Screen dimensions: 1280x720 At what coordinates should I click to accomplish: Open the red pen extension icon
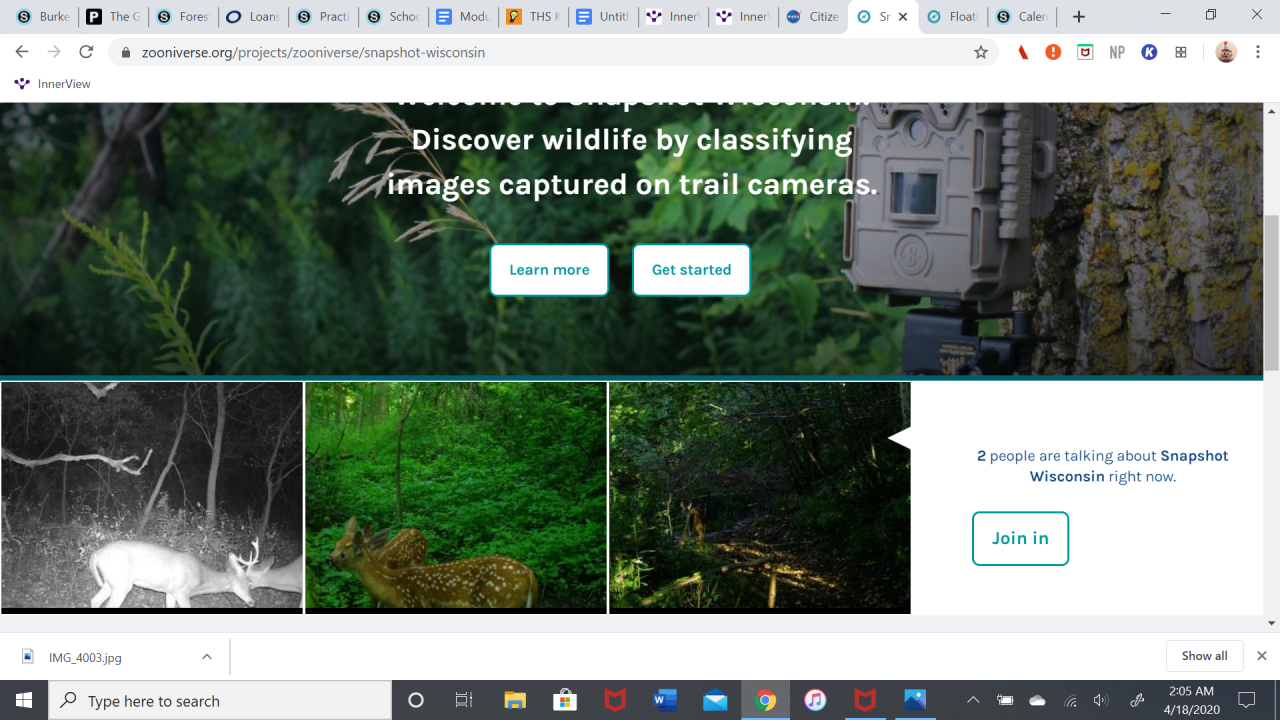(x=1022, y=52)
